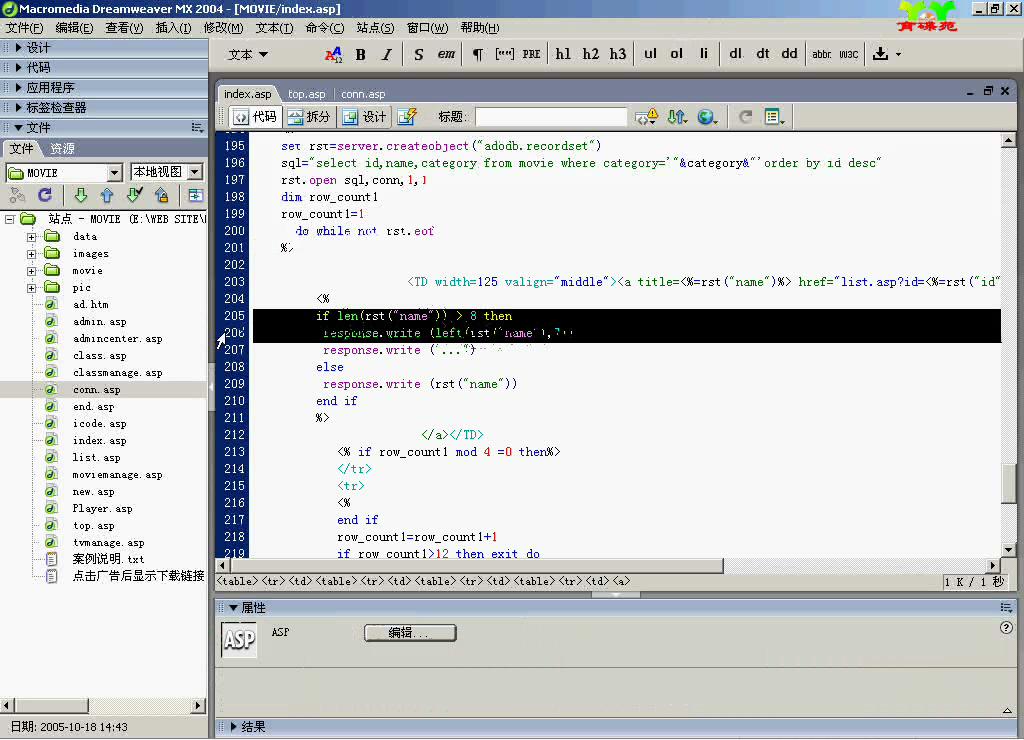Insert a heading 2 with h2
The image size is (1024, 740).
[x=590, y=54]
